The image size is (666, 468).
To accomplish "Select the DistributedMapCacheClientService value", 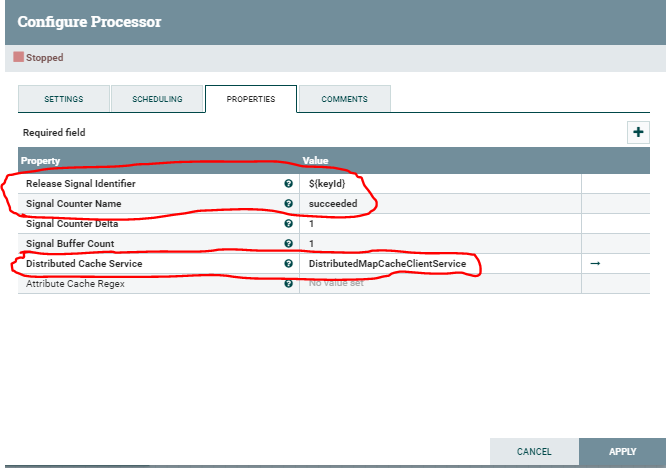I will (x=440, y=263).
